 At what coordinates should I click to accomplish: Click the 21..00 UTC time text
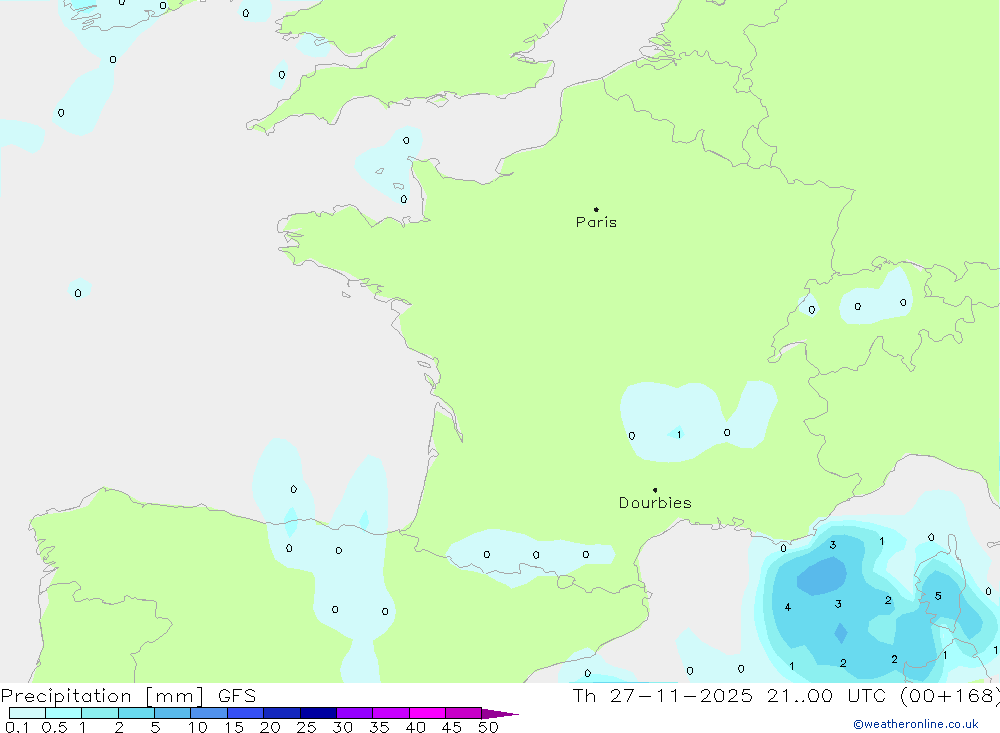(829, 695)
